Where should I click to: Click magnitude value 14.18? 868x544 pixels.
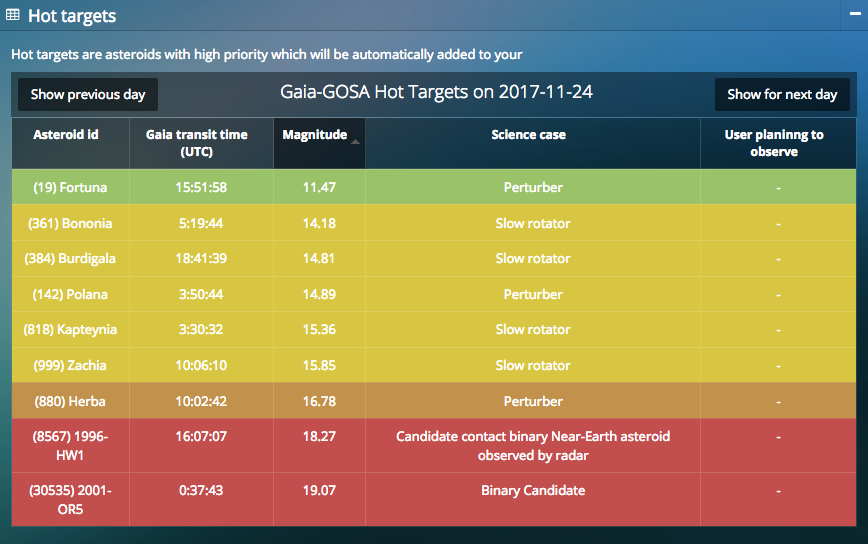pyautogui.click(x=319, y=224)
